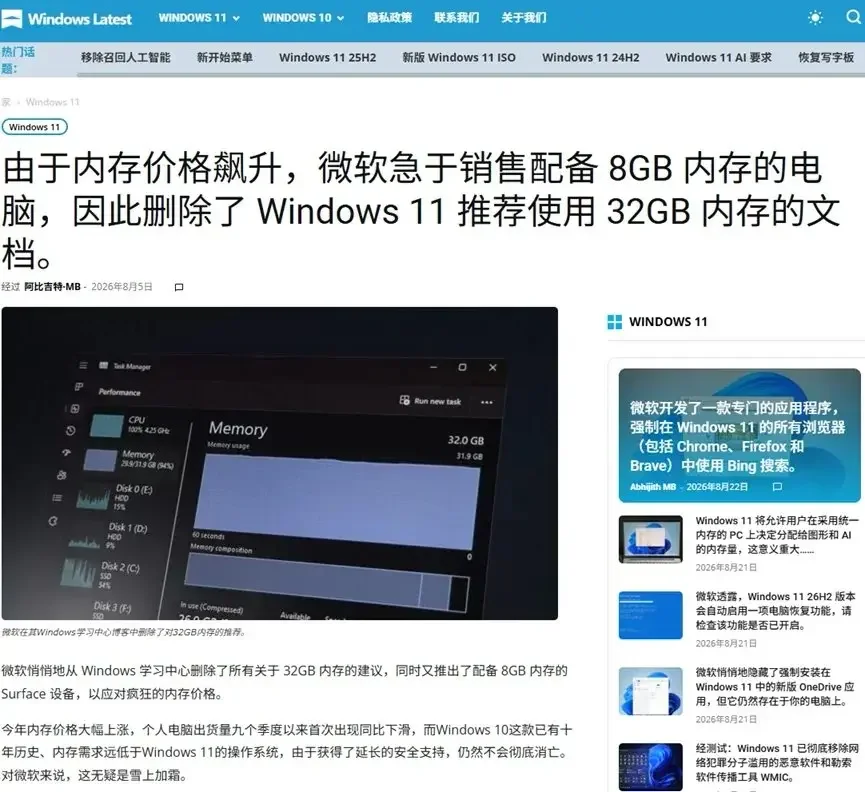
Task: Open article about Windows 11 26H2 电脑恢复功能
Action: (x=775, y=611)
